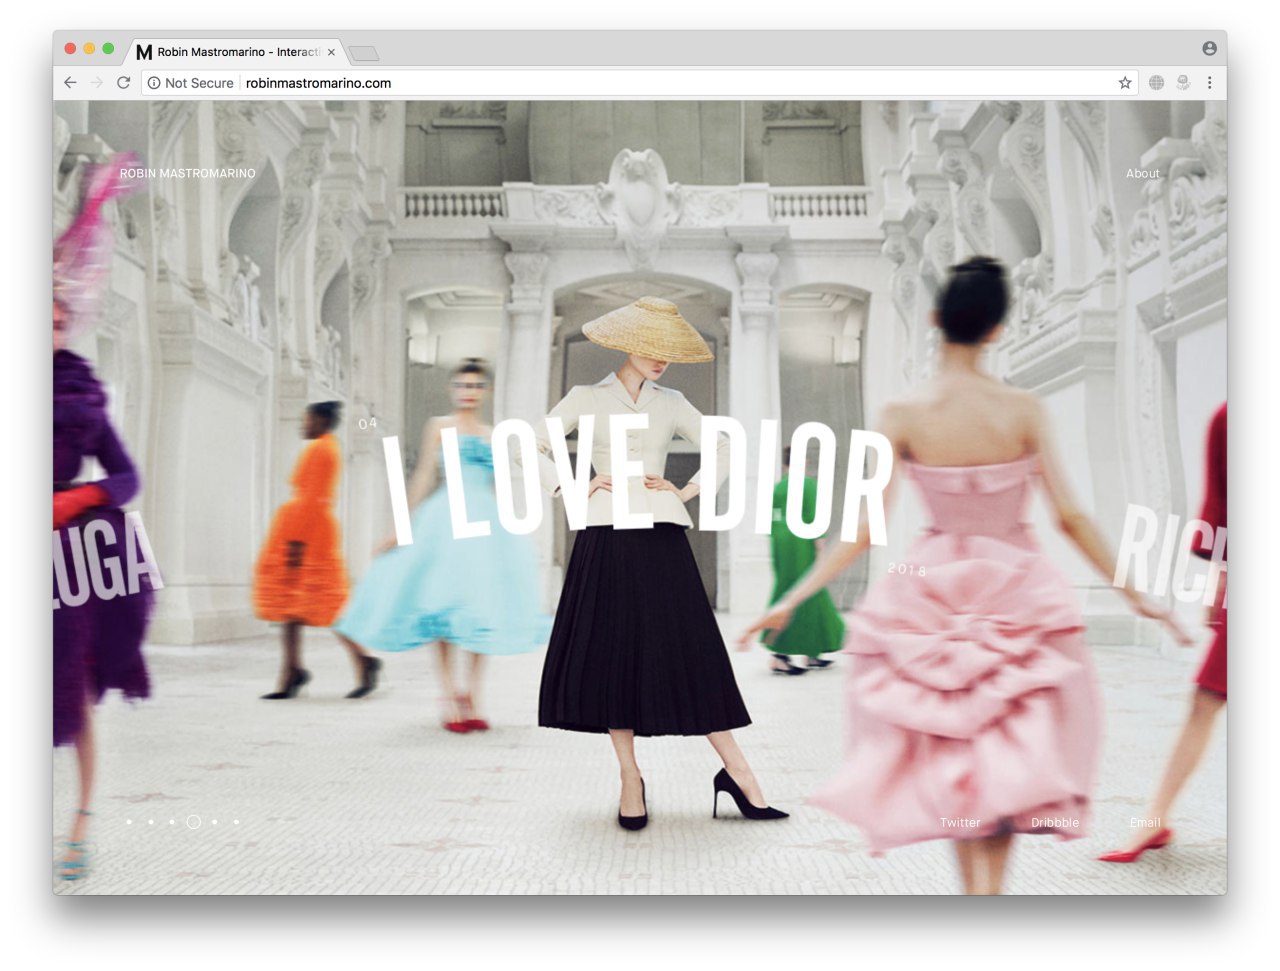Click the ROBIN MASTROMARINO site logo link
Image resolution: width=1280 pixels, height=971 pixels.
187,174
